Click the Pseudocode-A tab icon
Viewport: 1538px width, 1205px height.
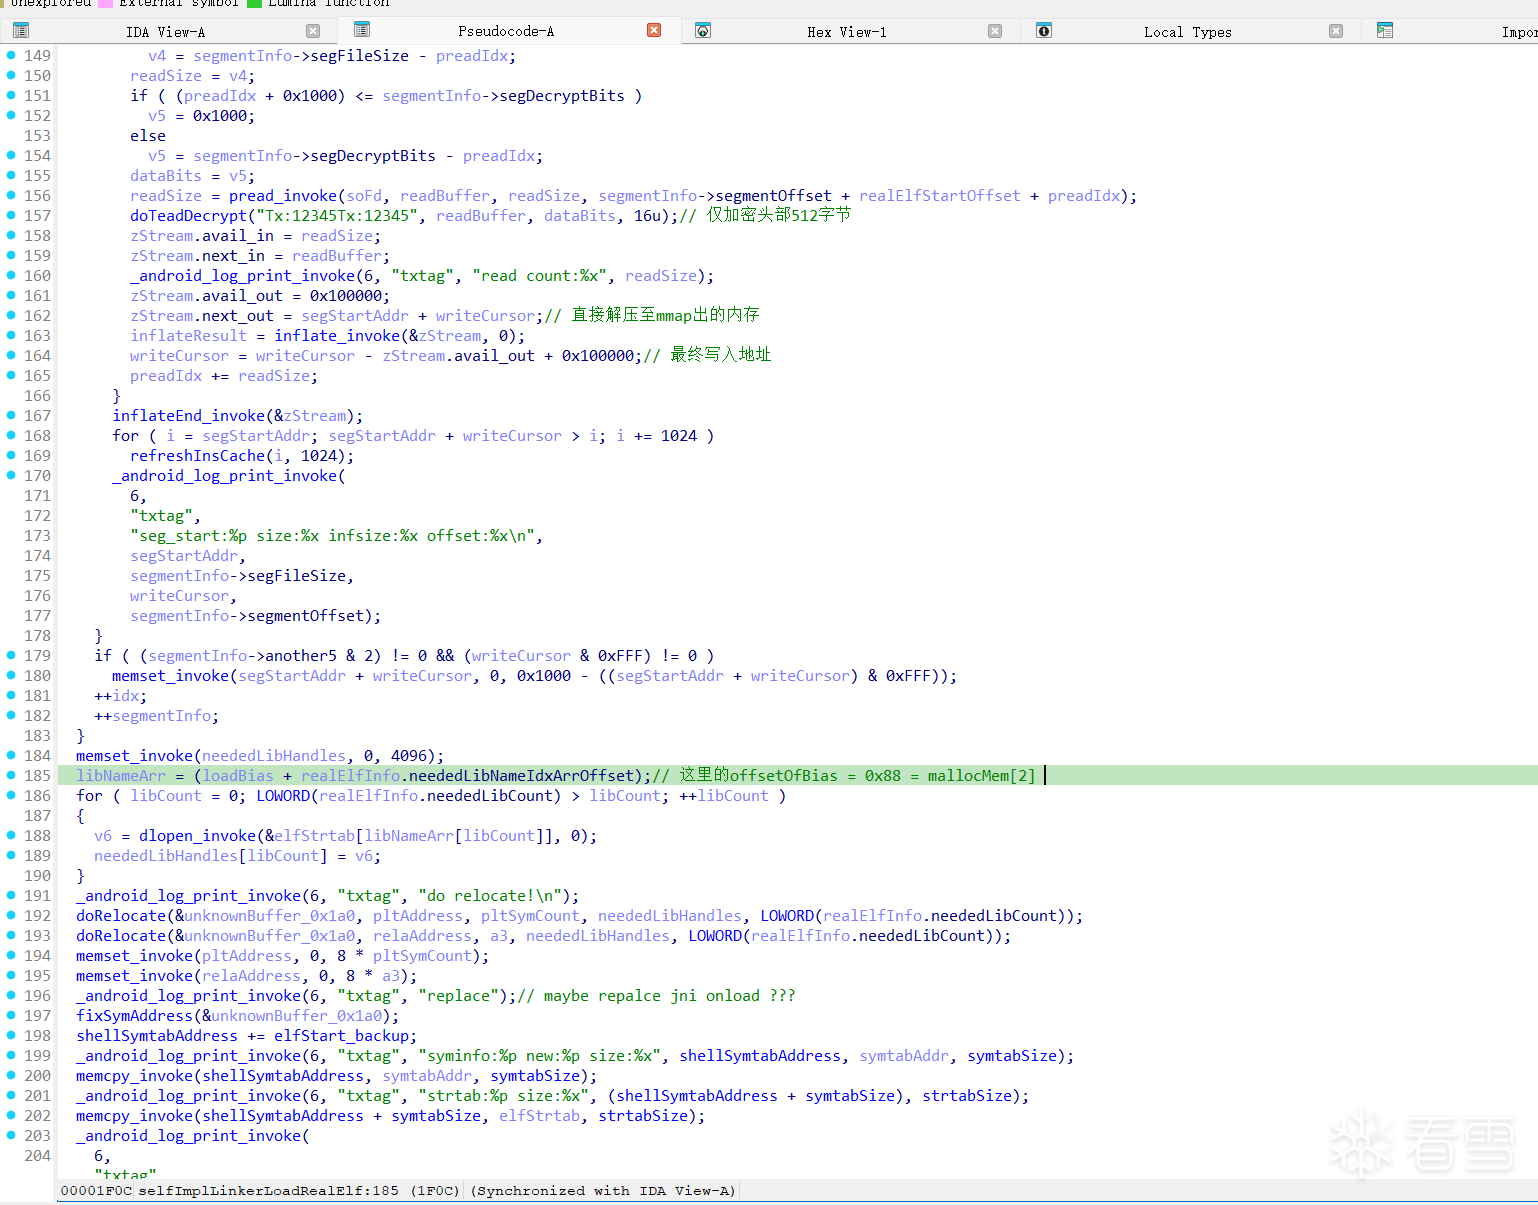coord(362,30)
